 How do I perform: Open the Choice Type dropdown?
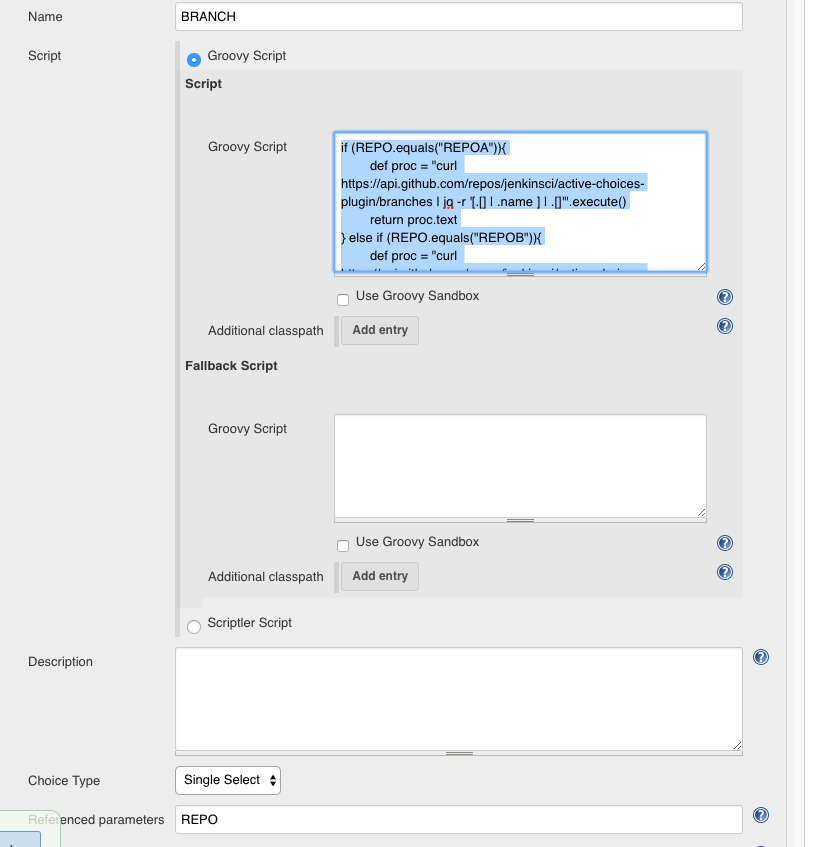tap(228, 780)
